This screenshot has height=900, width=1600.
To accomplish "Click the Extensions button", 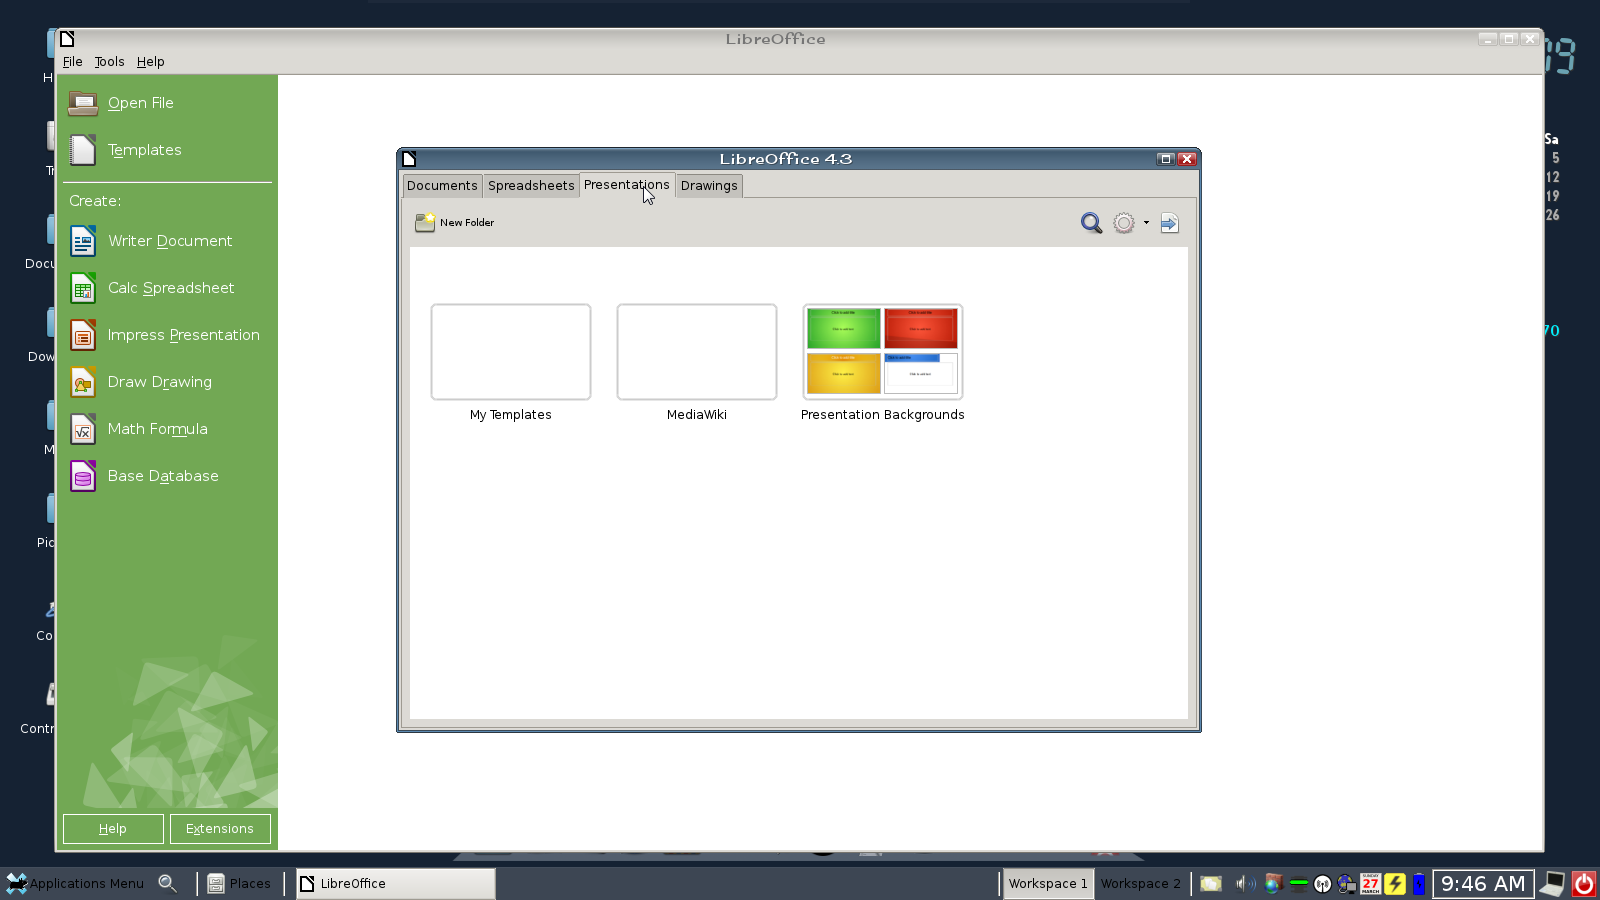I will 220,829.
